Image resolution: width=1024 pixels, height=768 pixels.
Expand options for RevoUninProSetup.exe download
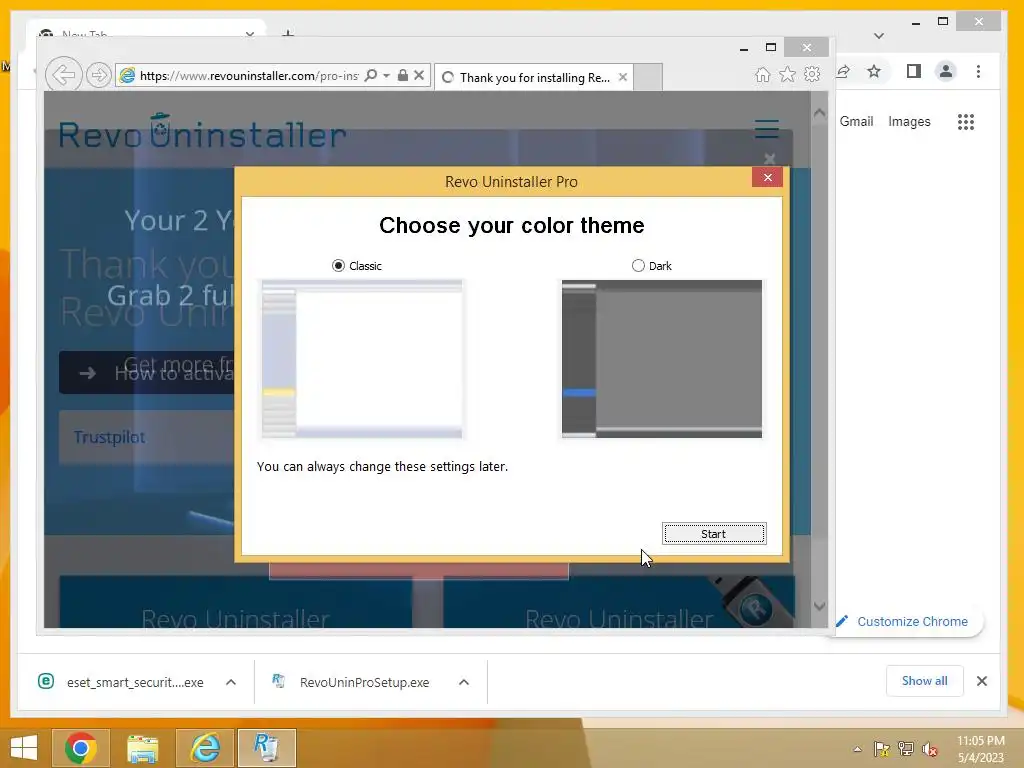coord(464,682)
